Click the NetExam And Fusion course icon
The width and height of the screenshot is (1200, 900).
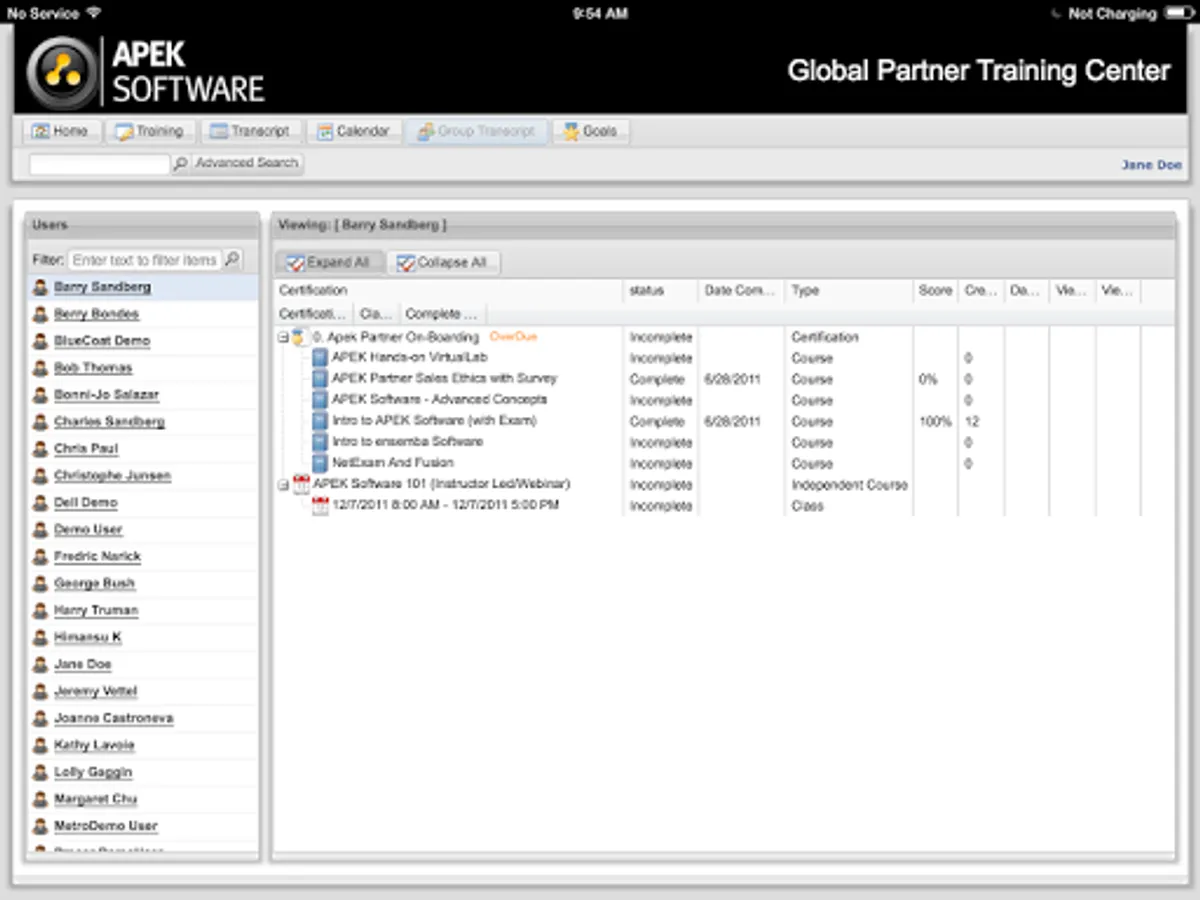click(320, 464)
